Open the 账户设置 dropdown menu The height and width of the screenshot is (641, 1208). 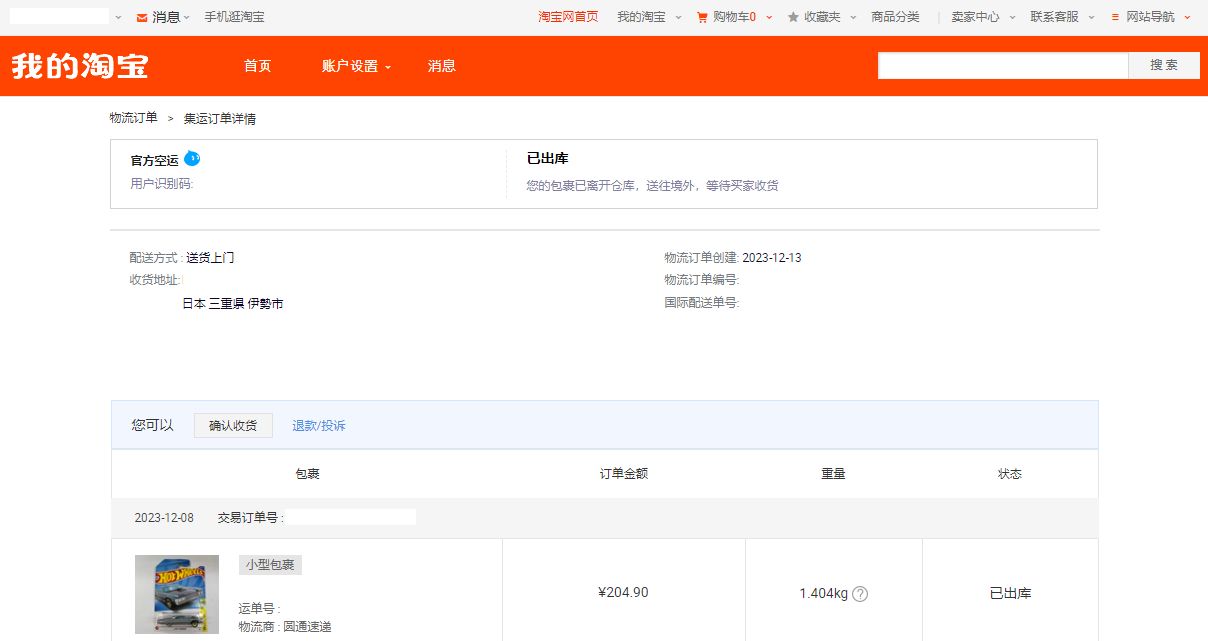357,66
